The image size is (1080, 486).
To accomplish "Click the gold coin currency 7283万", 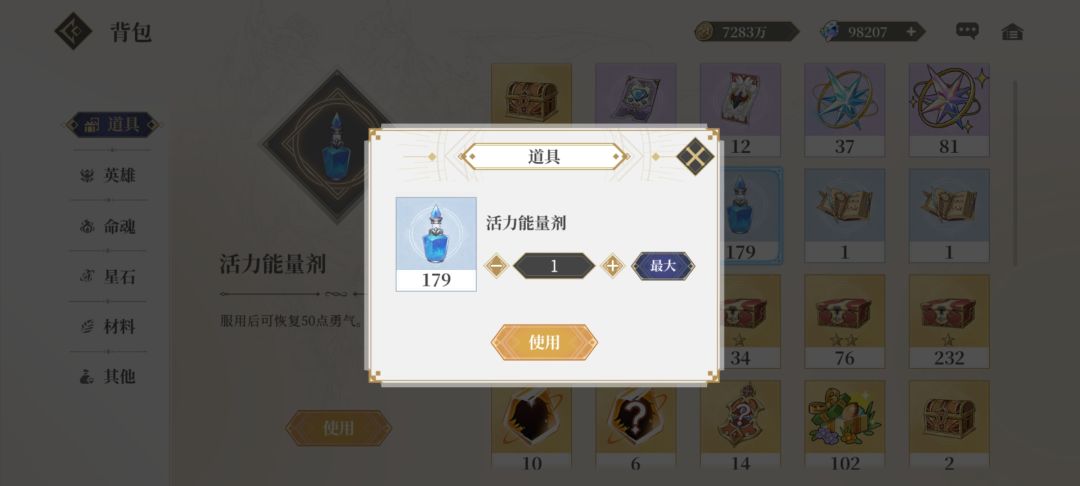I will coord(746,32).
